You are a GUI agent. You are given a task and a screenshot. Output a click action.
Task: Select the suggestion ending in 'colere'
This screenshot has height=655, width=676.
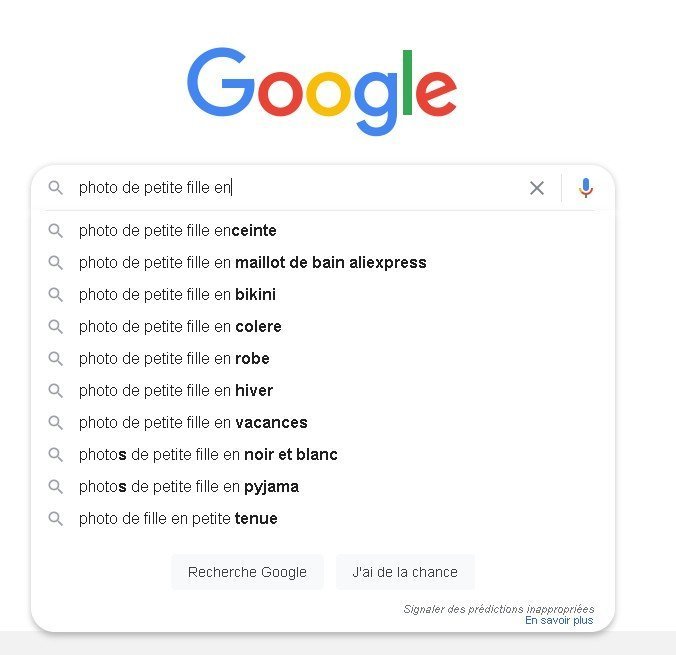(180, 327)
